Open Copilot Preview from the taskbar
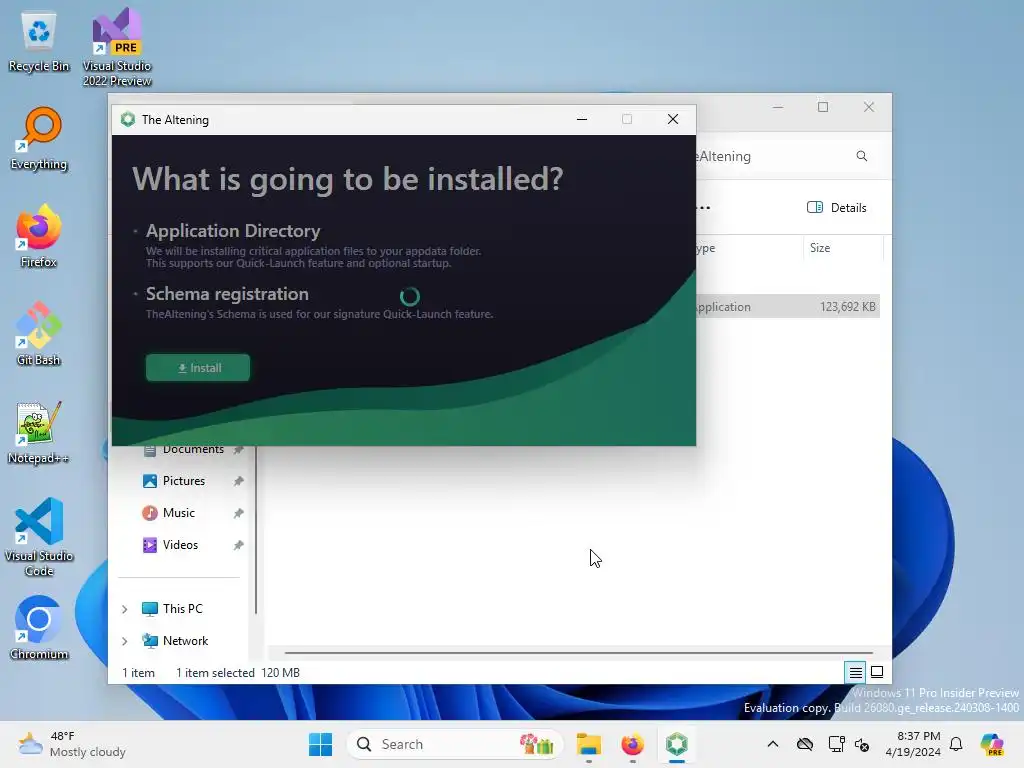 [x=992, y=744]
